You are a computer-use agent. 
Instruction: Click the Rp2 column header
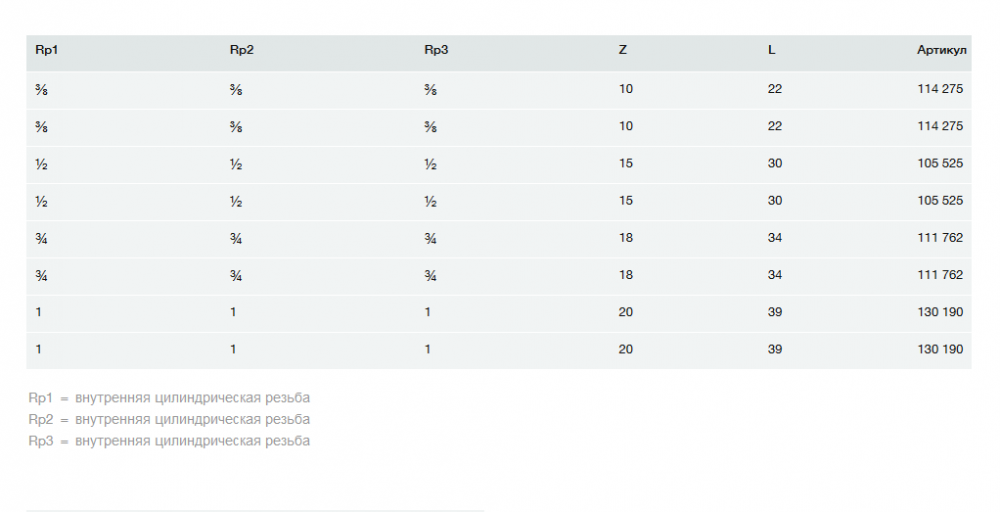coord(241,50)
